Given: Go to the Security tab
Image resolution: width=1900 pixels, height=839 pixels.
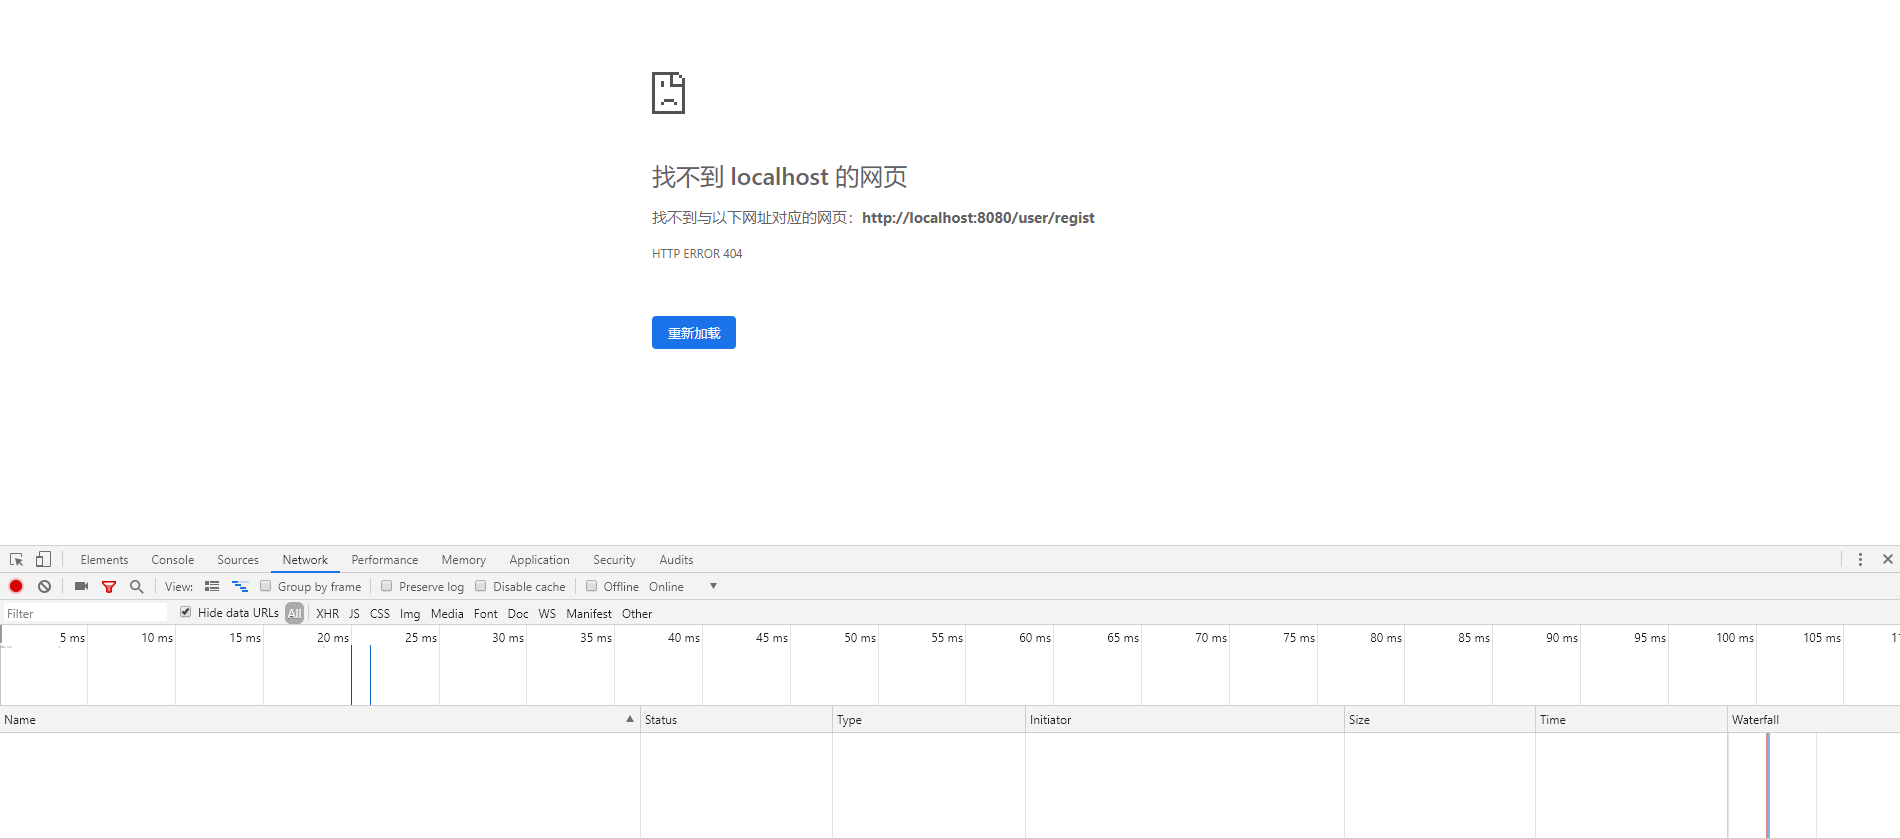Looking at the screenshot, I should [x=614, y=560].
